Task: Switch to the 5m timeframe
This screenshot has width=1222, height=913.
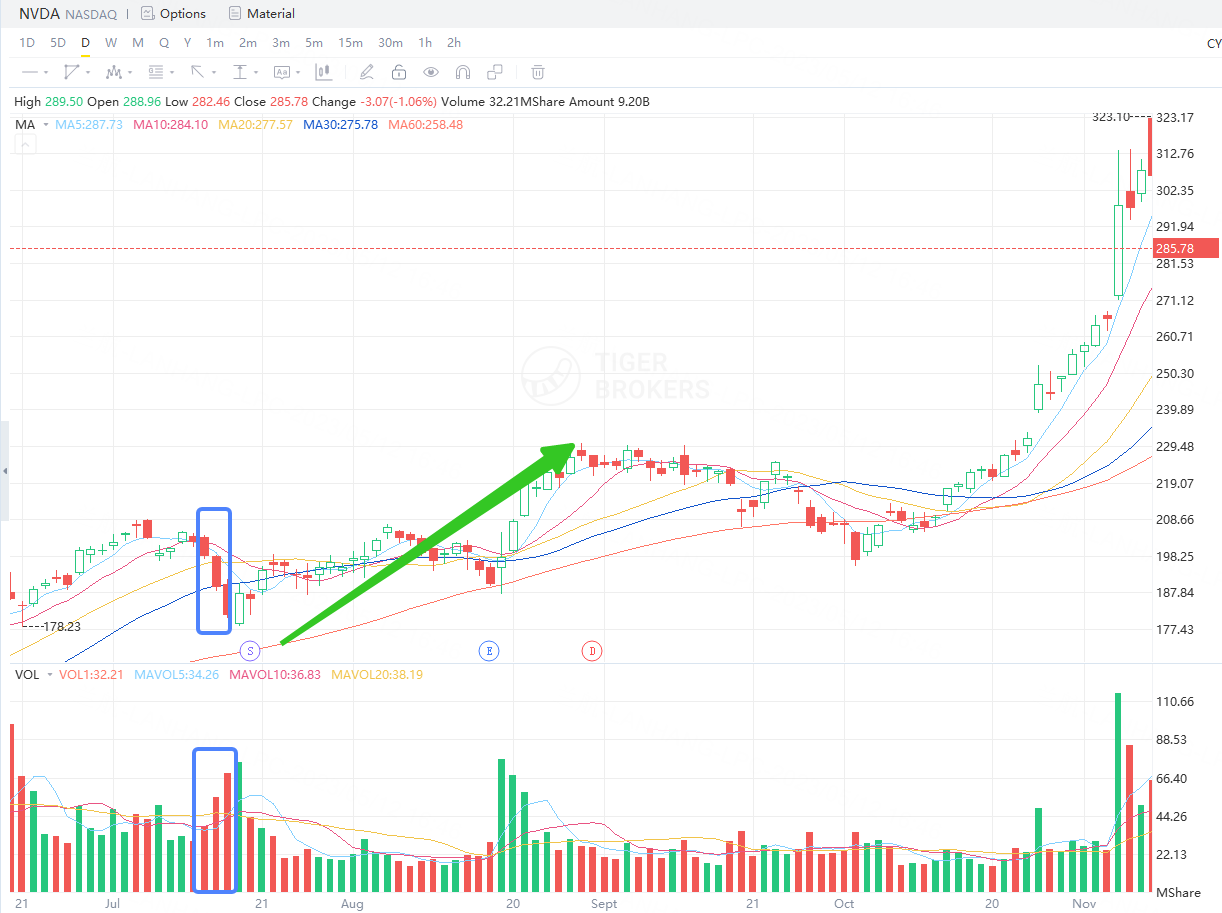Action: [x=314, y=42]
